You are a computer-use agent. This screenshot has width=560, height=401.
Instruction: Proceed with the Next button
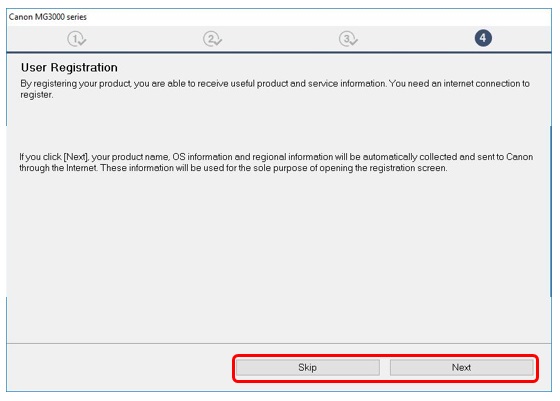click(461, 367)
